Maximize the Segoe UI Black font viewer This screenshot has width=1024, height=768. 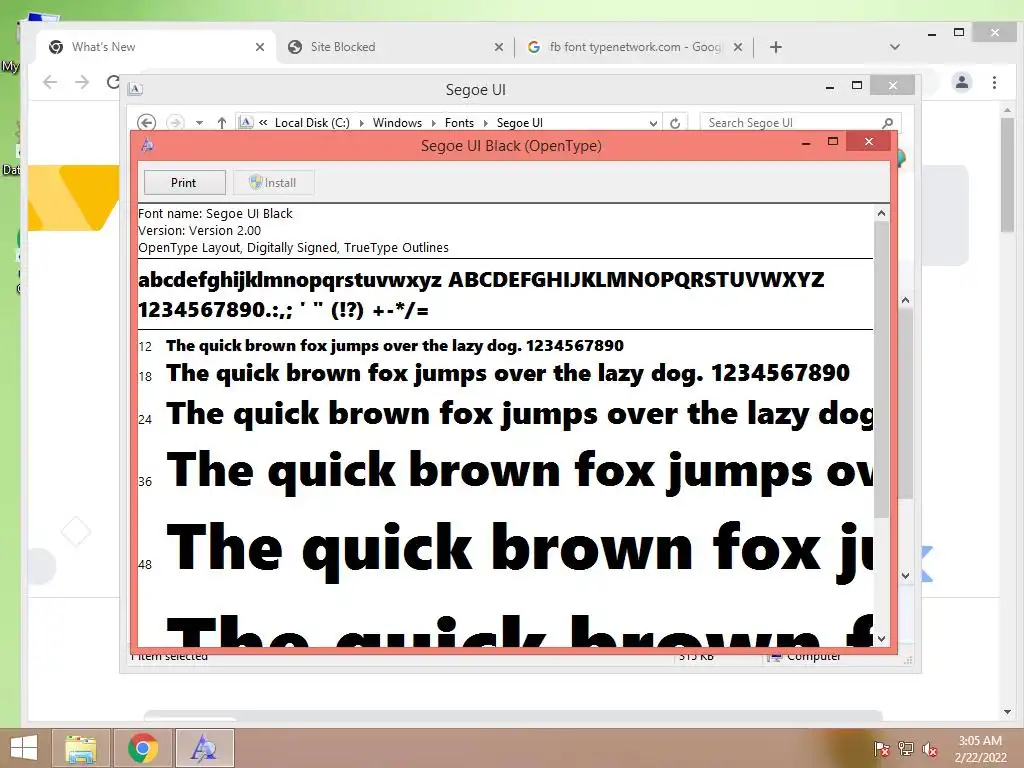click(x=833, y=142)
